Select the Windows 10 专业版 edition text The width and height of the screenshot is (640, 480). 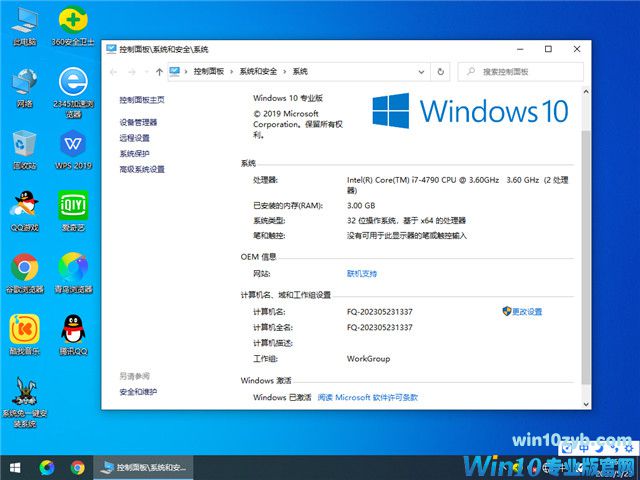(x=288, y=98)
